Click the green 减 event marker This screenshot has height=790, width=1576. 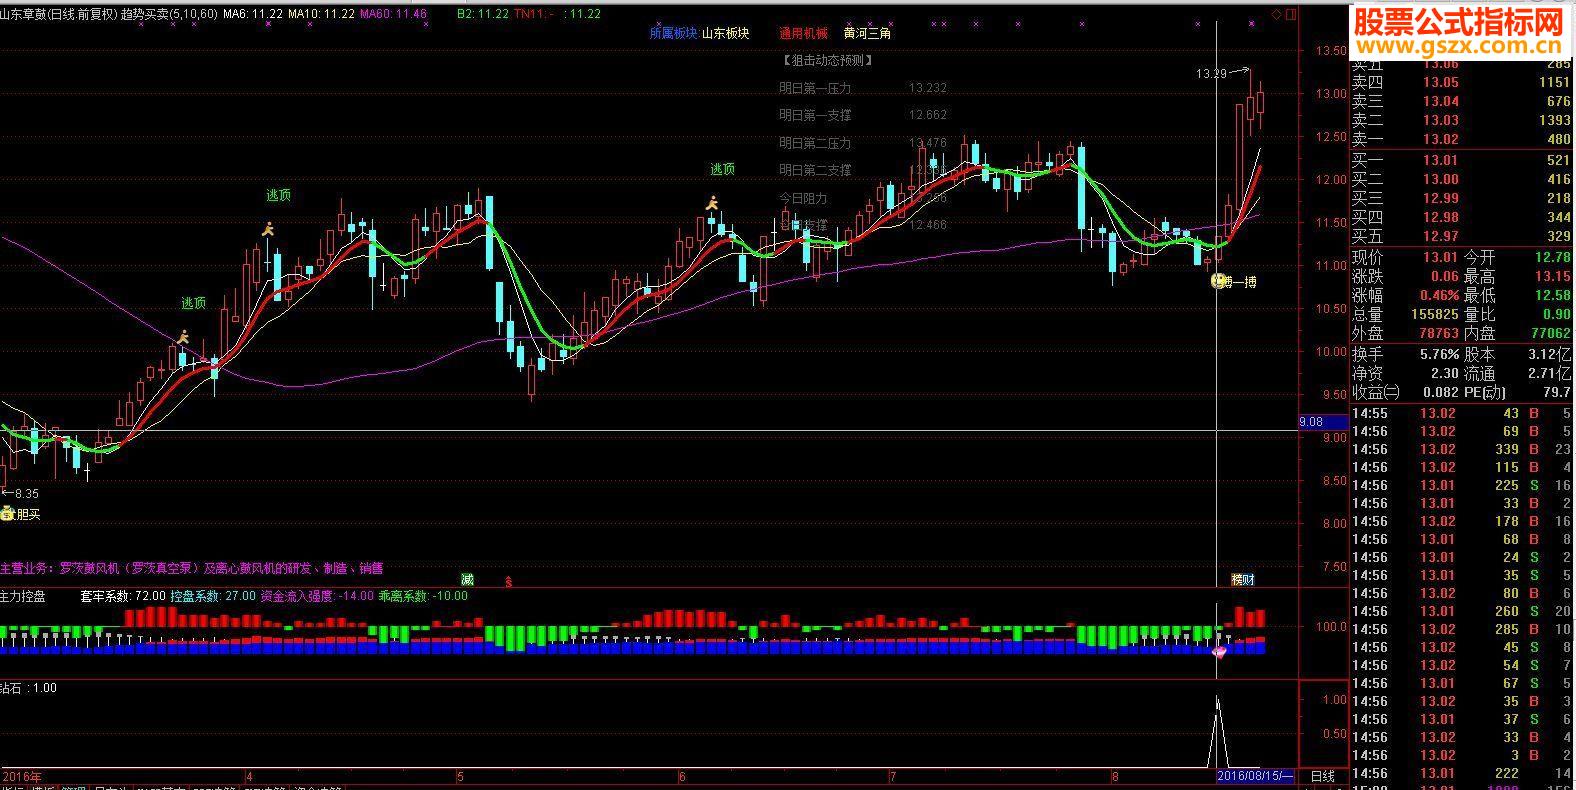pyautogui.click(x=467, y=579)
